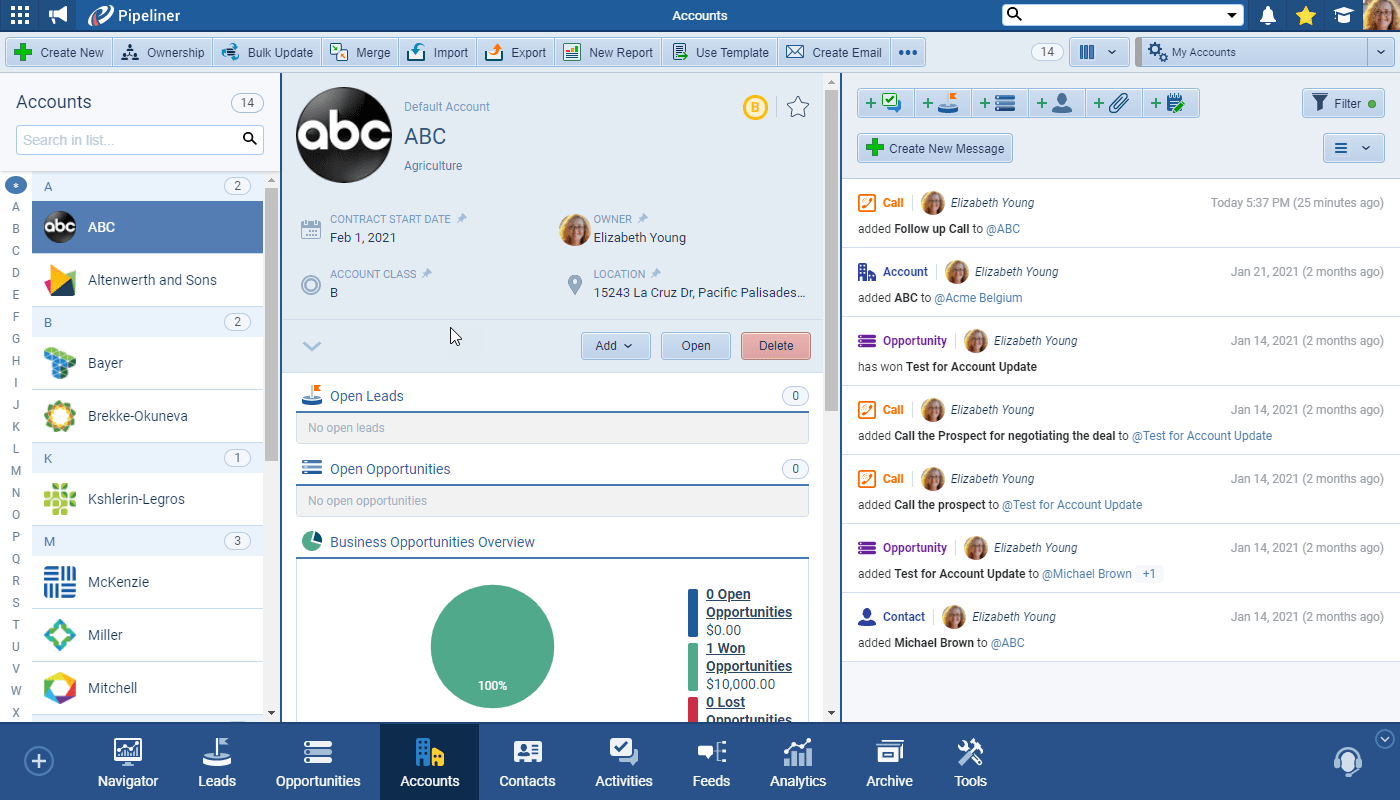Image resolution: width=1400 pixels, height=800 pixels.
Task: Click the add attachment paperclip icon
Action: (1113, 103)
